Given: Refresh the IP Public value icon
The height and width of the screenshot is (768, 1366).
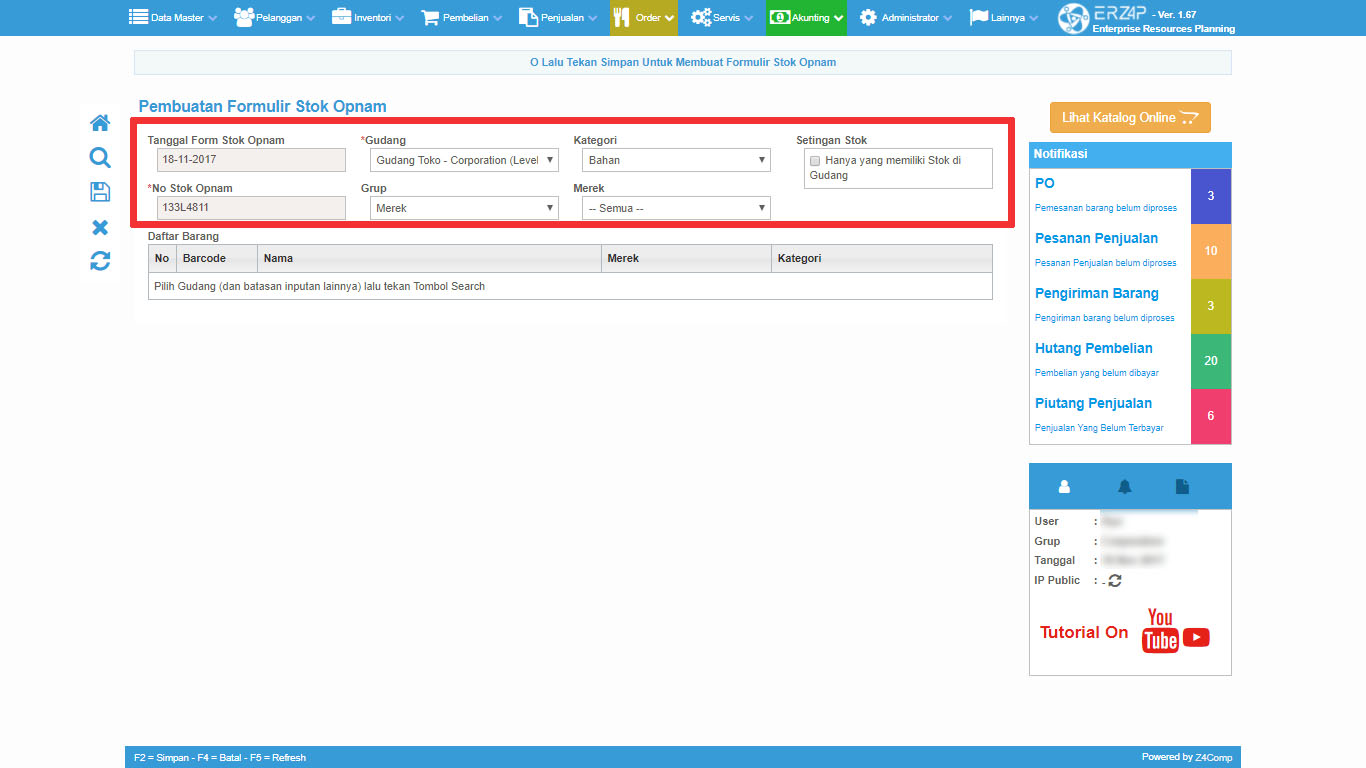Looking at the screenshot, I should click(x=1115, y=581).
